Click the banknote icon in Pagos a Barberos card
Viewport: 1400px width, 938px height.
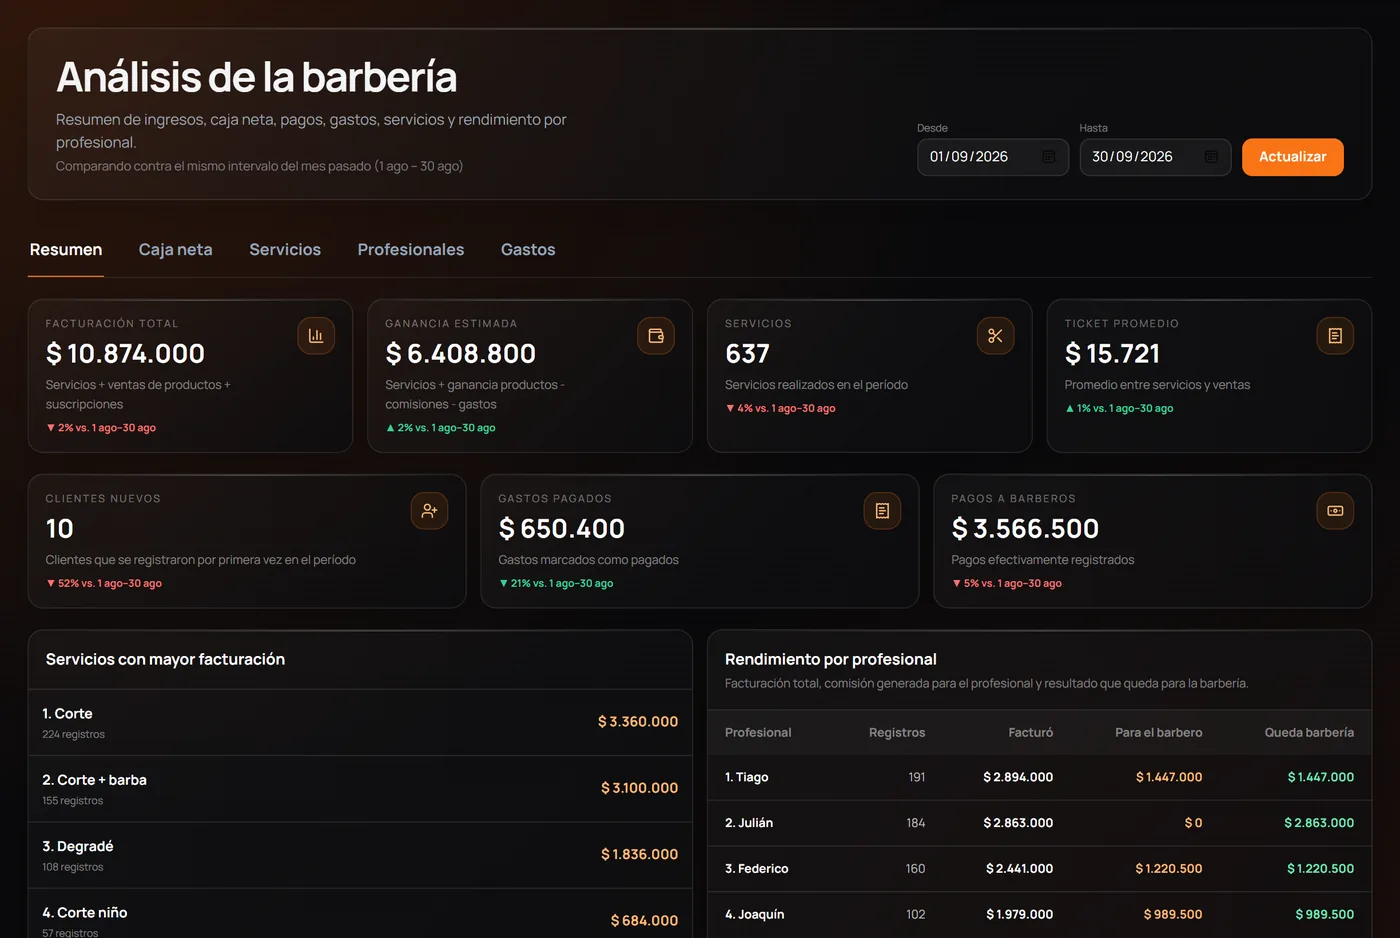tap(1335, 511)
